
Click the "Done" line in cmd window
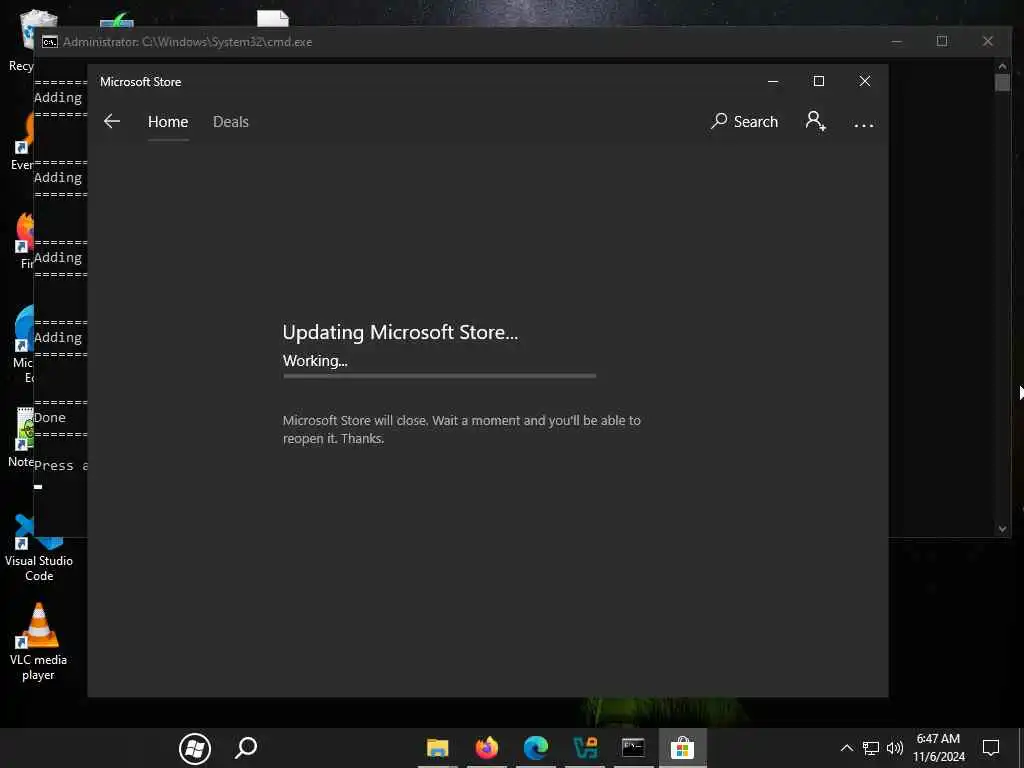[x=50, y=418]
